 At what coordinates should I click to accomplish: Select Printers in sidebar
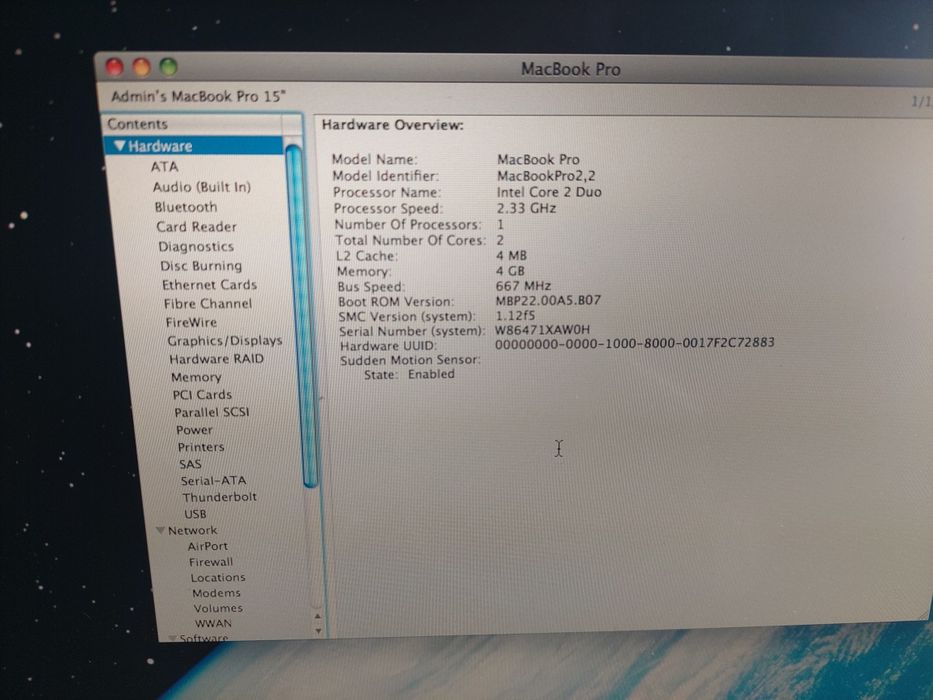pos(201,447)
